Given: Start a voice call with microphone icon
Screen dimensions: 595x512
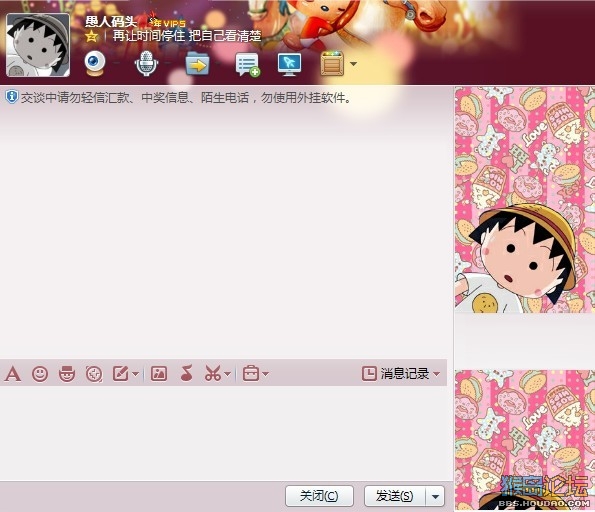Looking at the screenshot, I should click(146, 63).
